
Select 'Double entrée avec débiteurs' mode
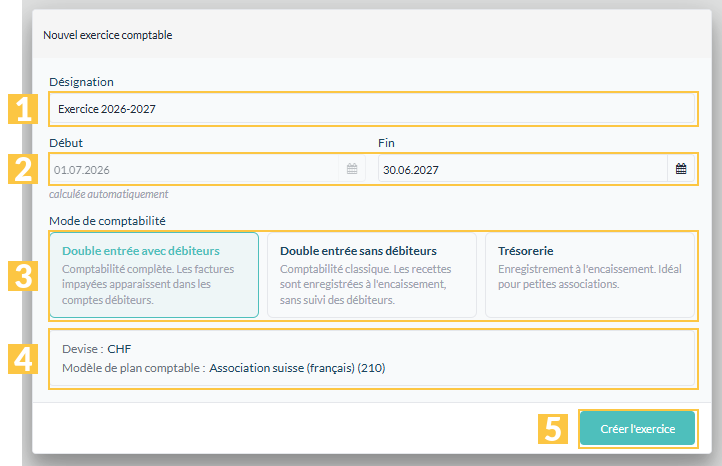[x=154, y=275]
